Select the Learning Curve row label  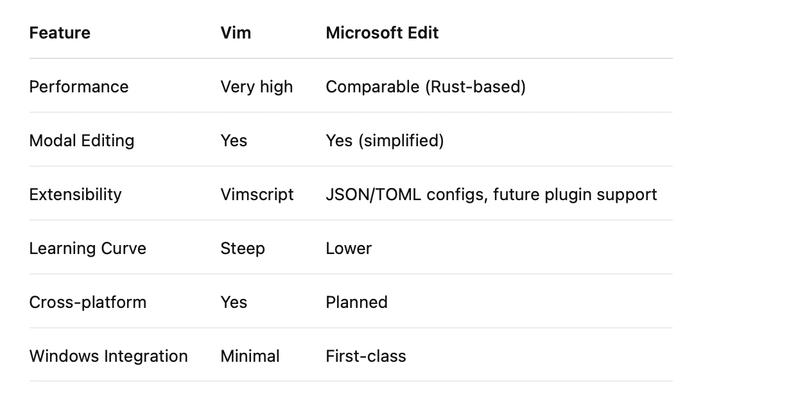[88, 248]
